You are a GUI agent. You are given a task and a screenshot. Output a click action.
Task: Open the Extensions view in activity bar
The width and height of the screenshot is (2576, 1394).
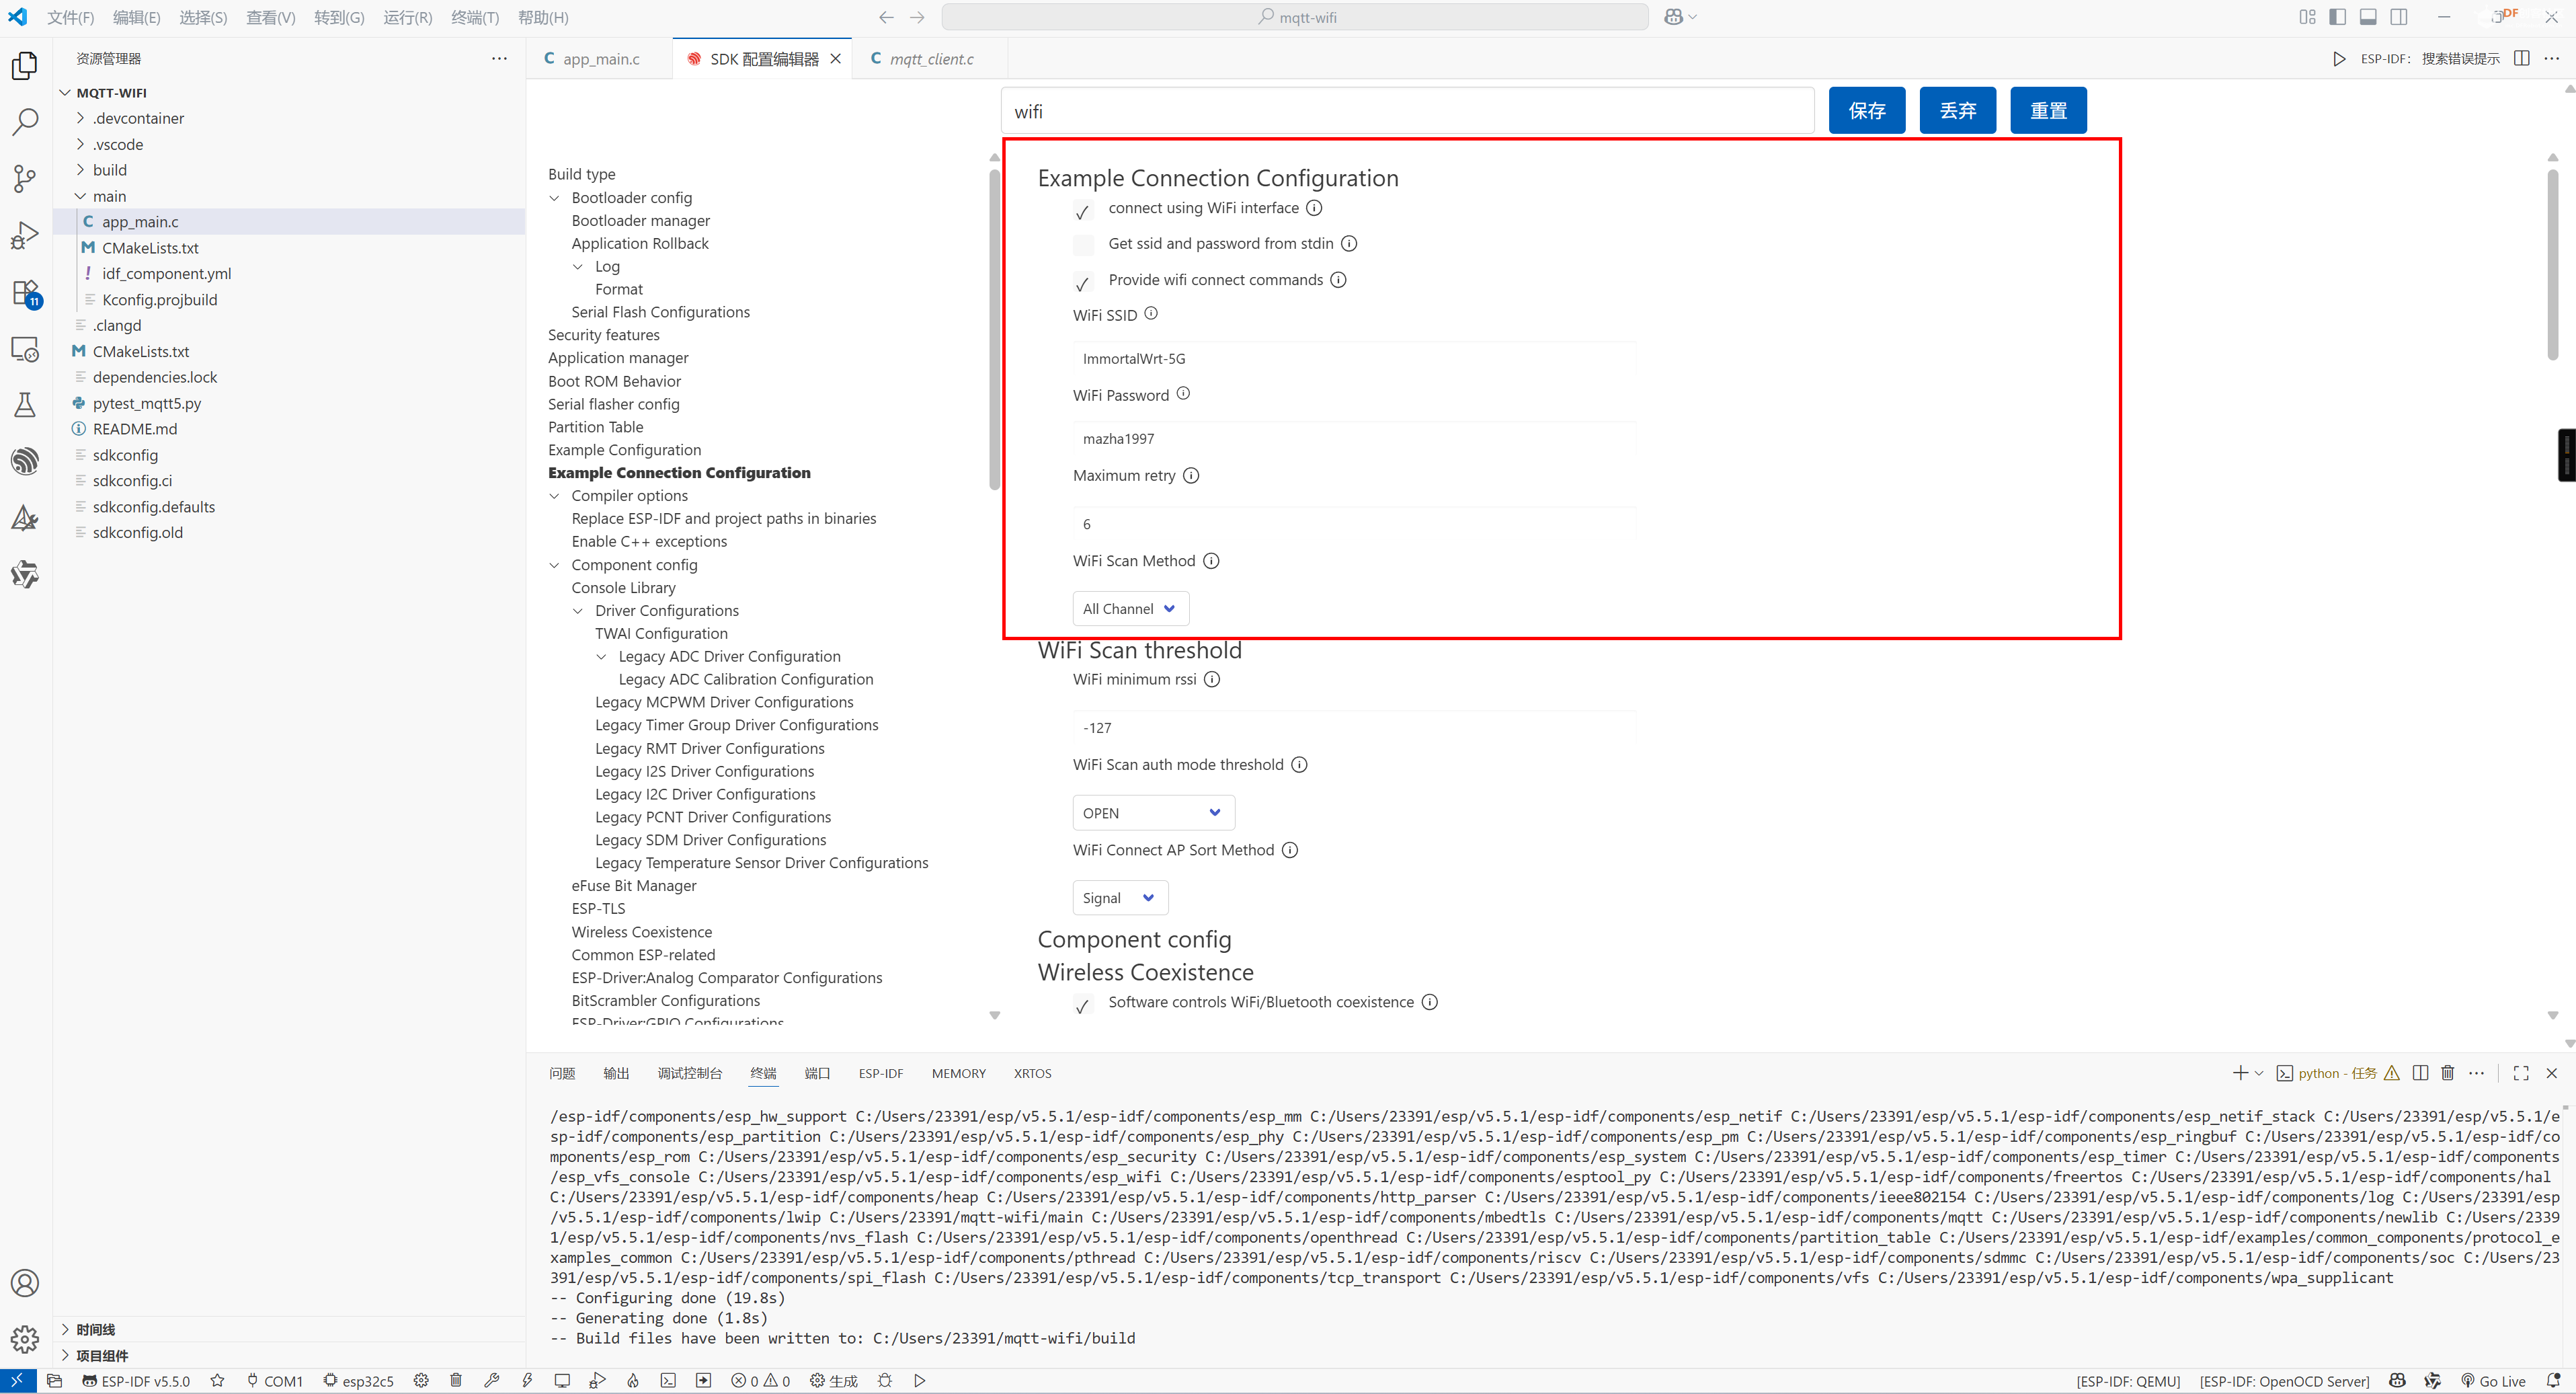tap(25, 293)
